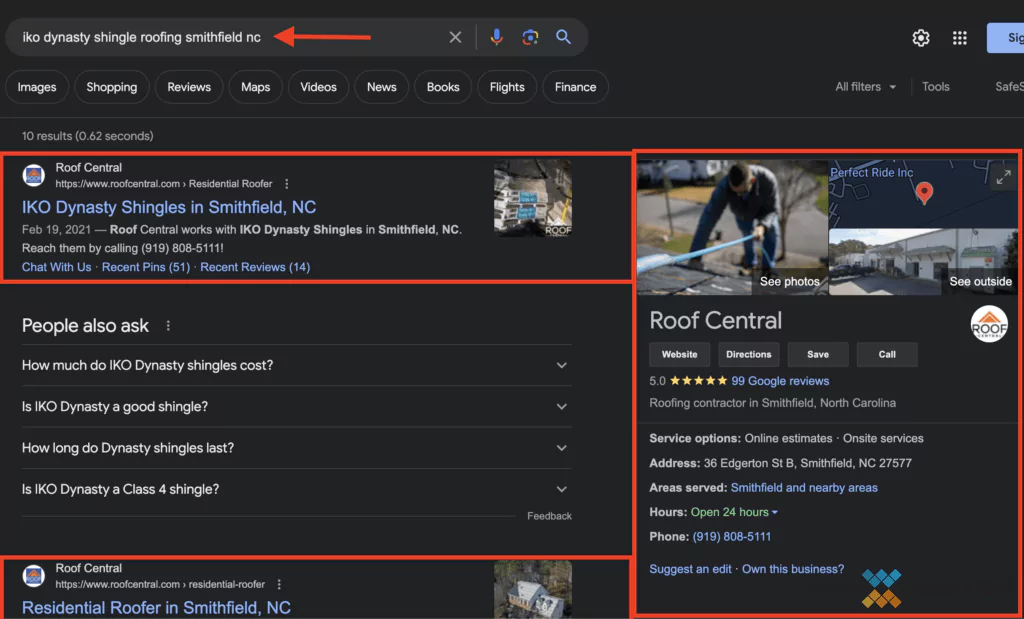Screen dimensions: 1024x619
Task: Switch to the Reviews tab
Action: click(x=189, y=87)
